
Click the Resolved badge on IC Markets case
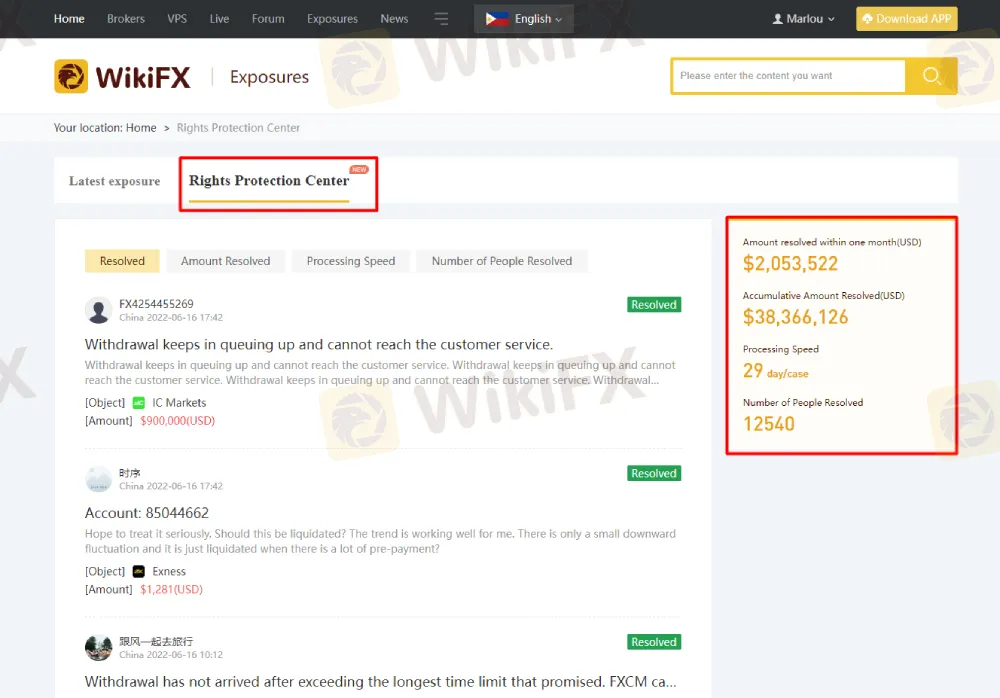pyautogui.click(x=654, y=305)
